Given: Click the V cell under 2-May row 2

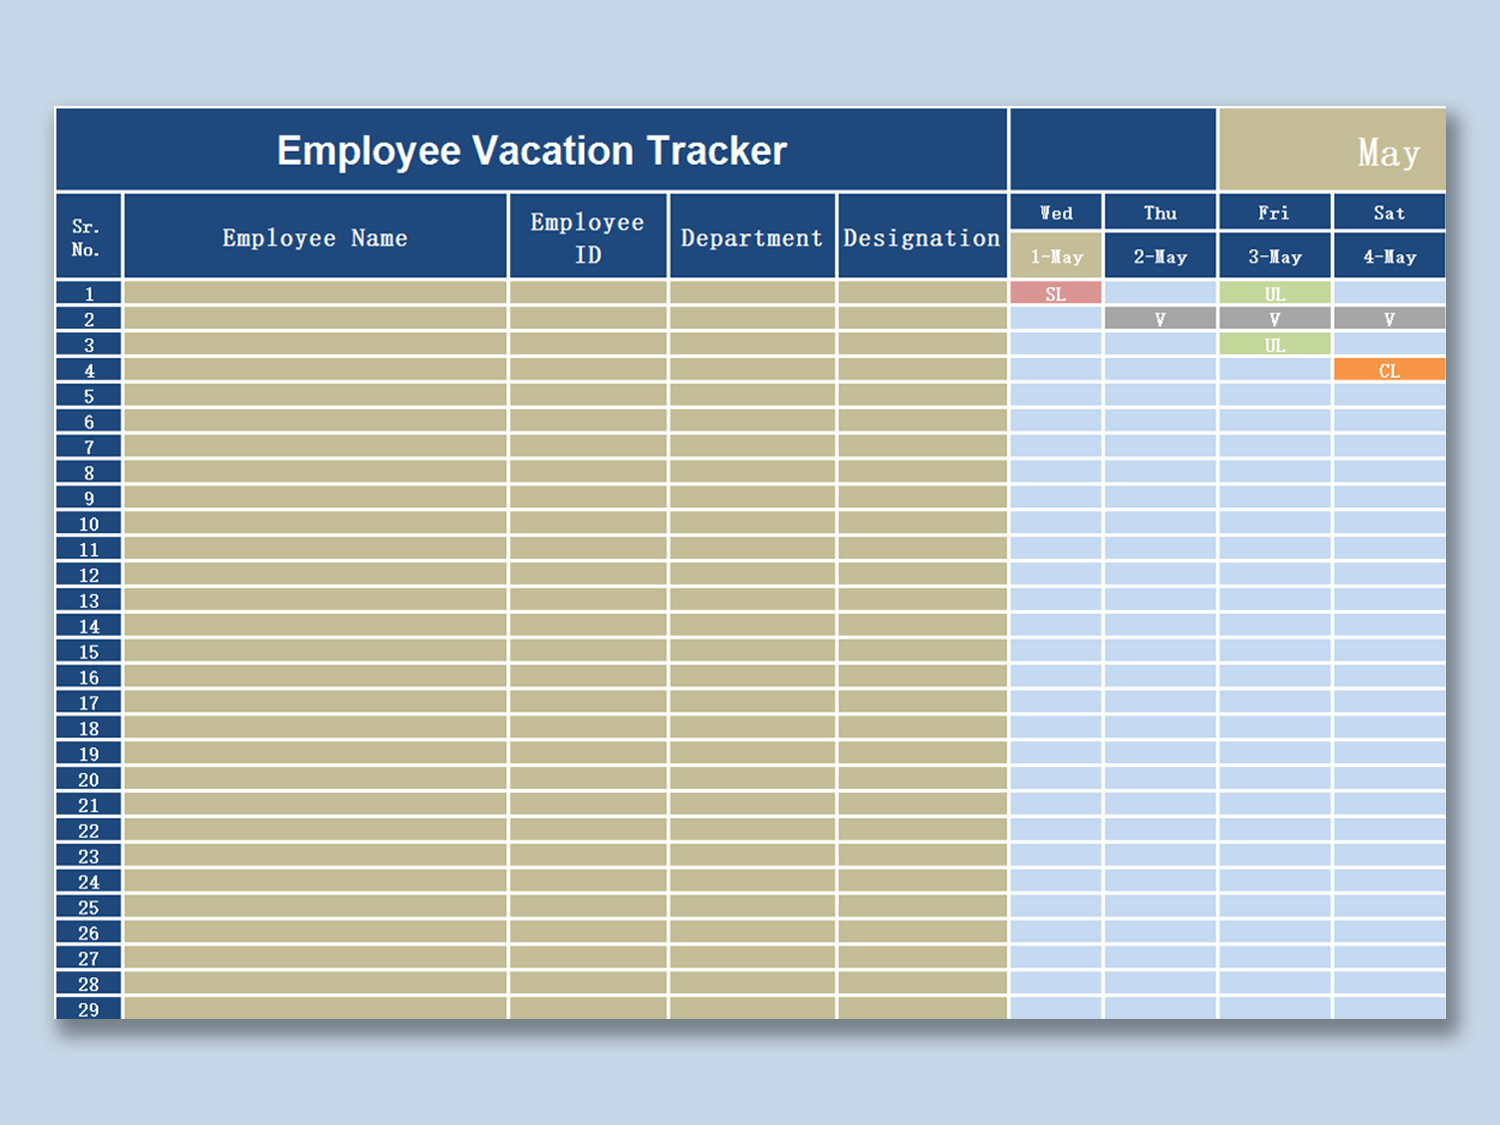Looking at the screenshot, I should click(x=1160, y=318).
